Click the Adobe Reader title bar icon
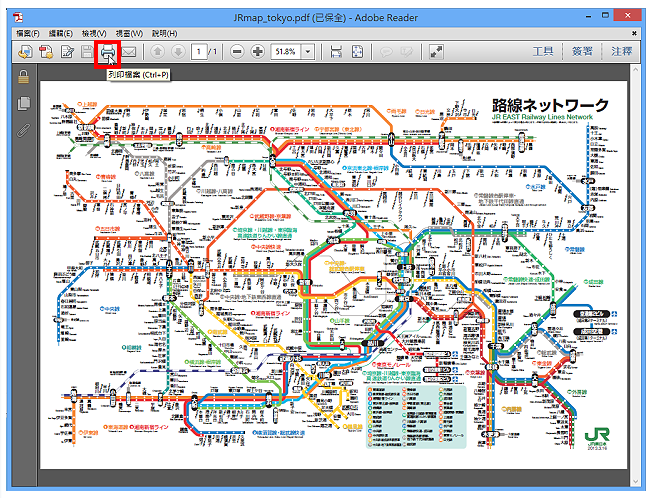This screenshot has width=652, height=498. pyautogui.click(x=18, y=17)
